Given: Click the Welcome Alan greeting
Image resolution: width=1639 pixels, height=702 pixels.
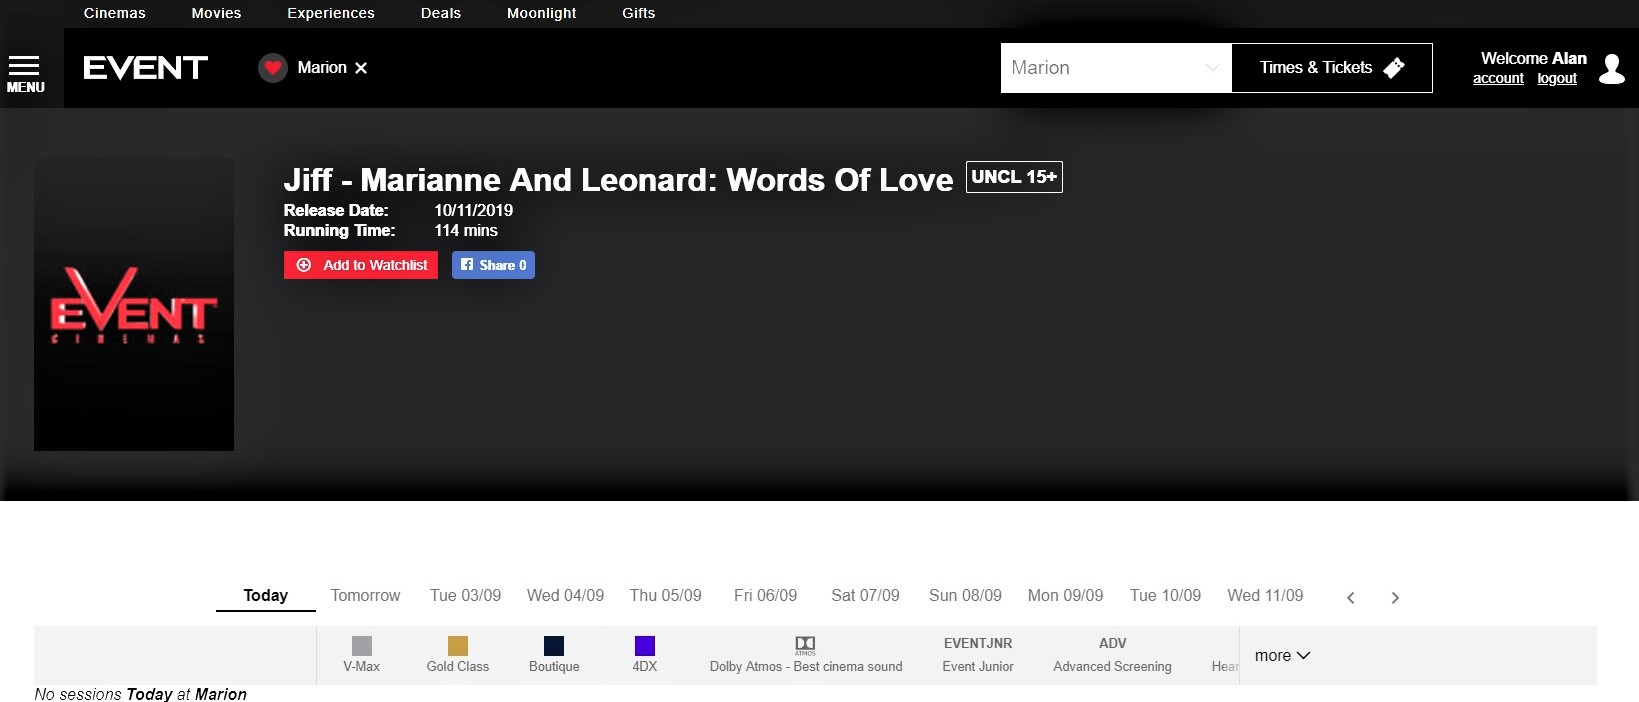Looking at the screenshot, I should pos(1534,58).
